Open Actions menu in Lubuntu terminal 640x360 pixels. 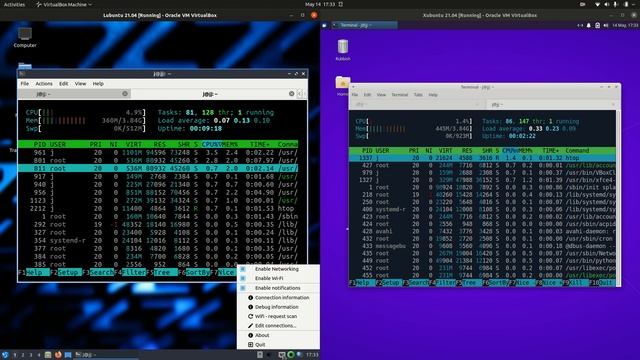(44, 84)
